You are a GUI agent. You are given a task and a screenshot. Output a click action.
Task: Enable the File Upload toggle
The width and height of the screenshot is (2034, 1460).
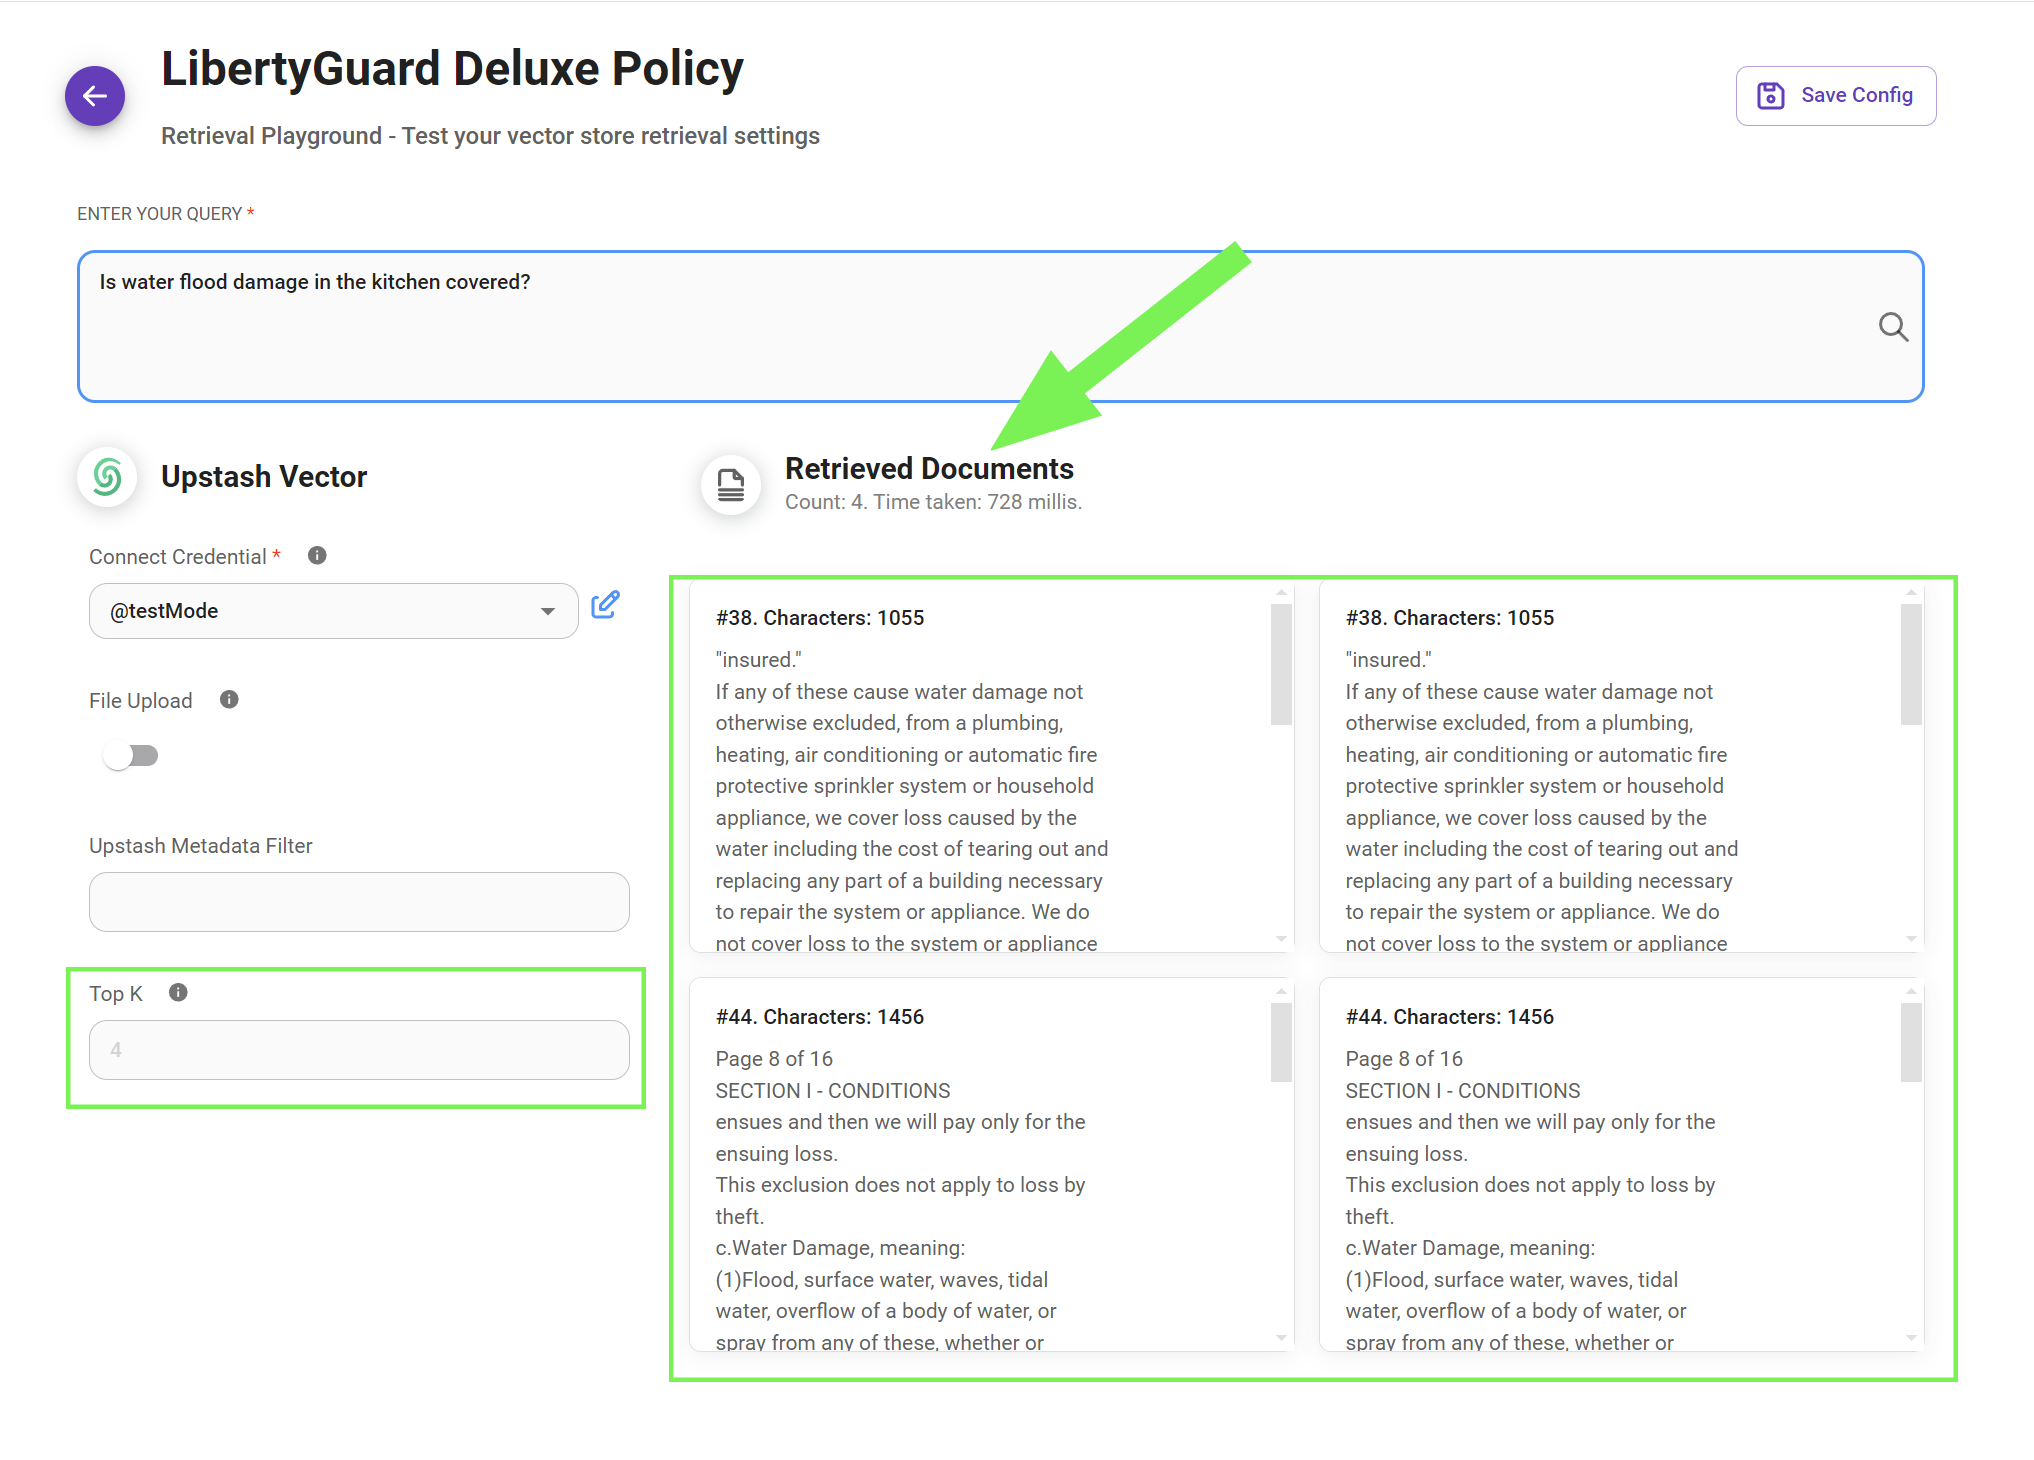click(x=131, y=756)
